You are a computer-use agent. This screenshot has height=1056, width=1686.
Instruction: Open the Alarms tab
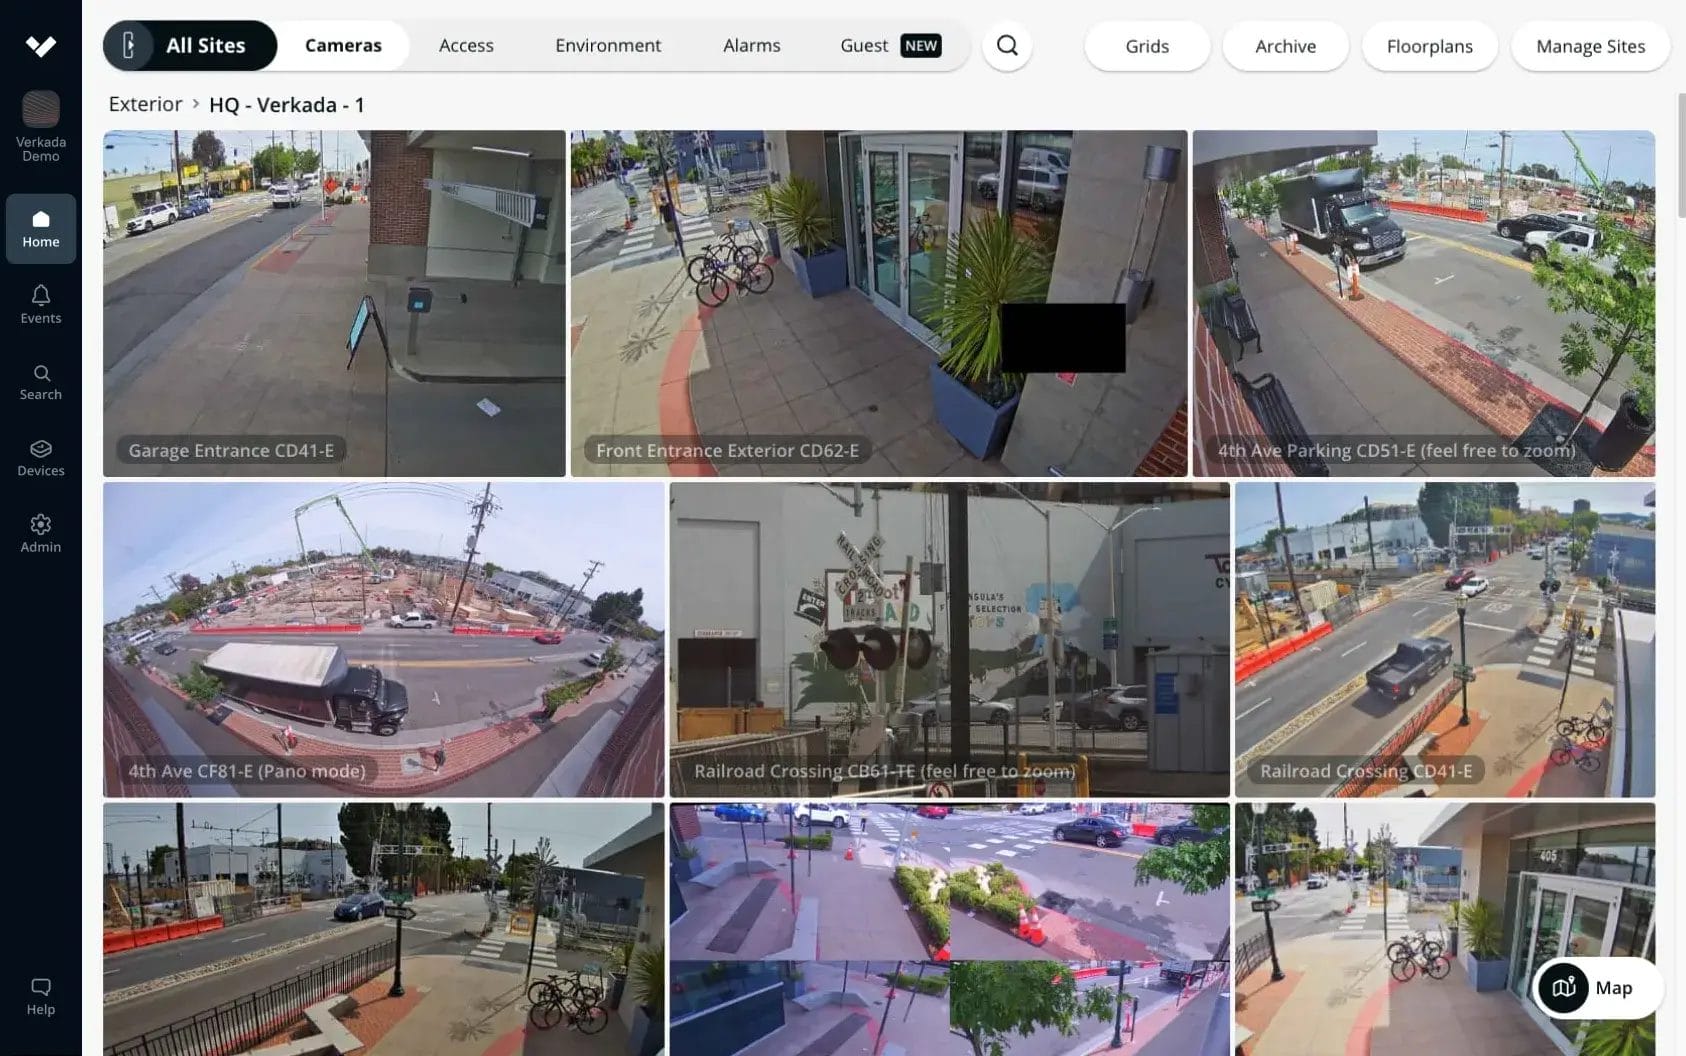751,45
